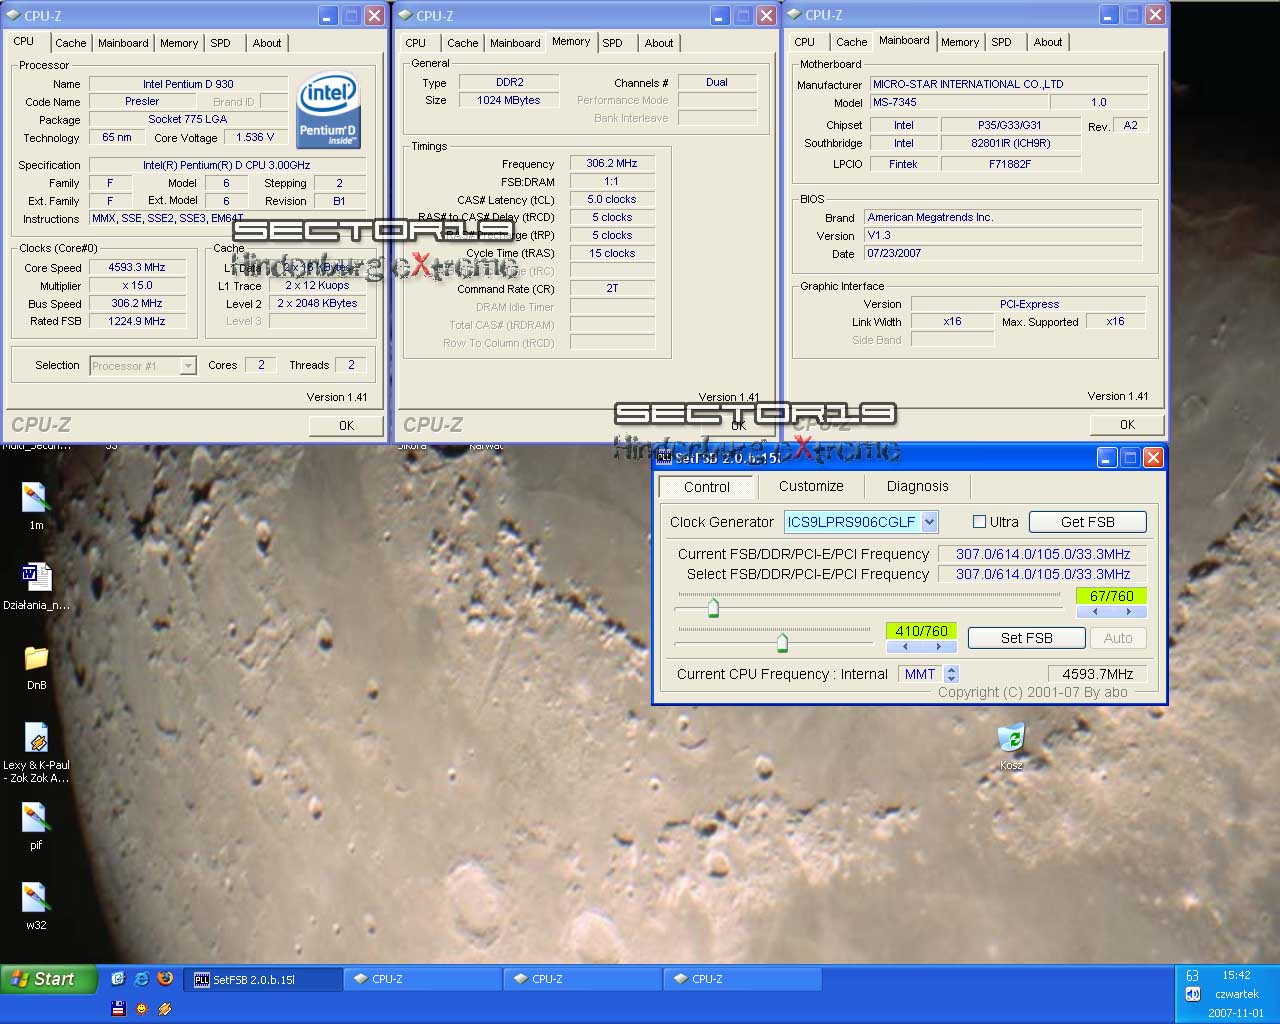The width and height of the screenshot is (1280, 1024).
Task: Click the smiling sun quick launch icon
Action: (142, 1008)
